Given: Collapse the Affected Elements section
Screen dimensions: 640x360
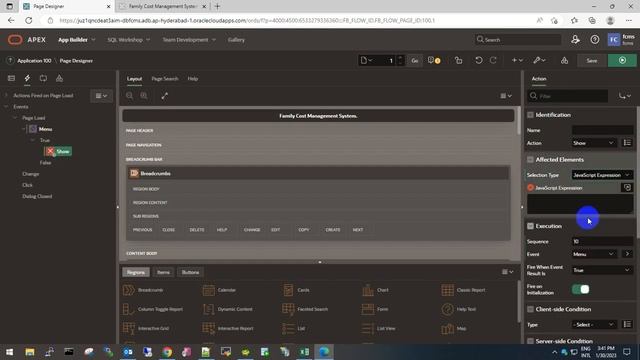Looking at the screenshot, I should point(530,160).
